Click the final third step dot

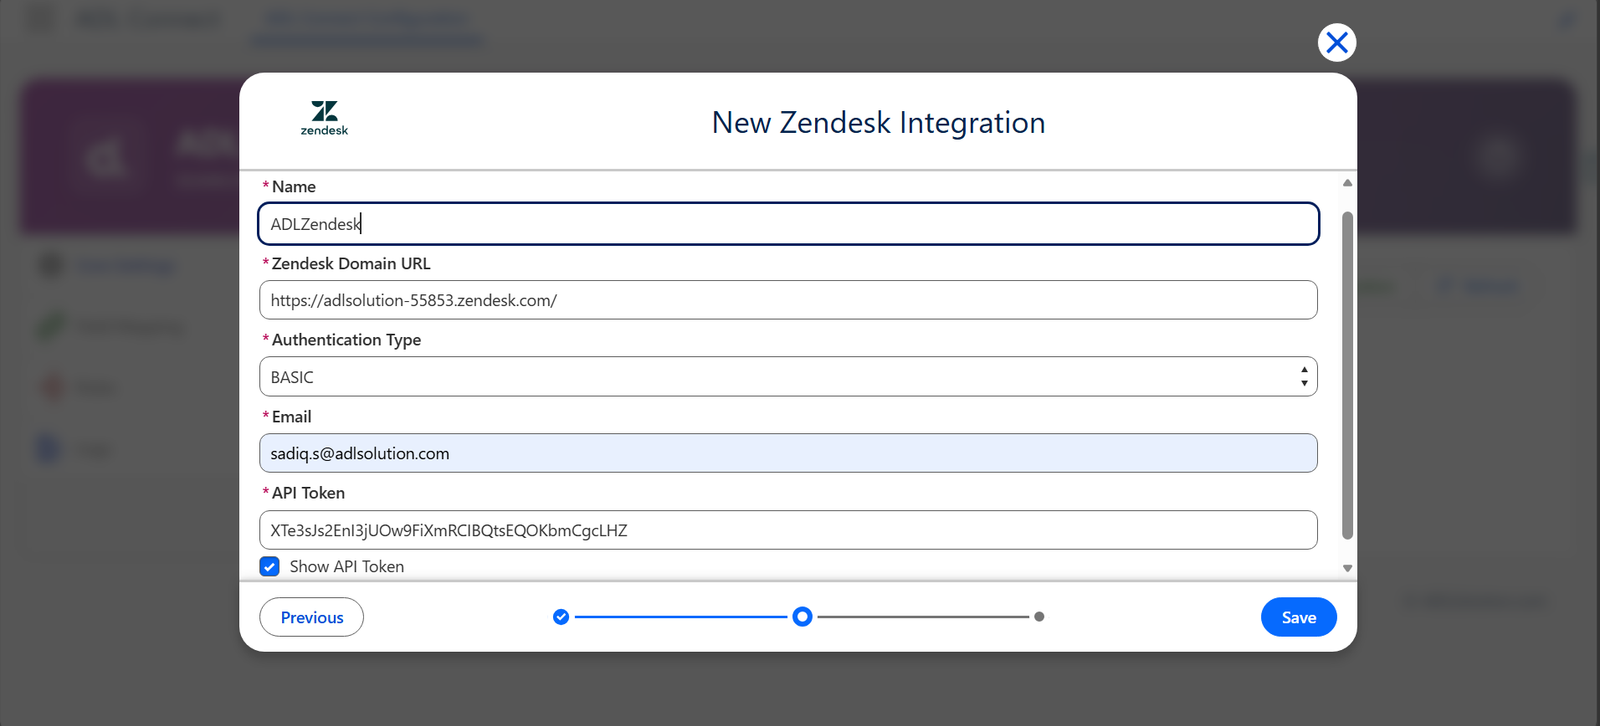[x=1039, y=617]
